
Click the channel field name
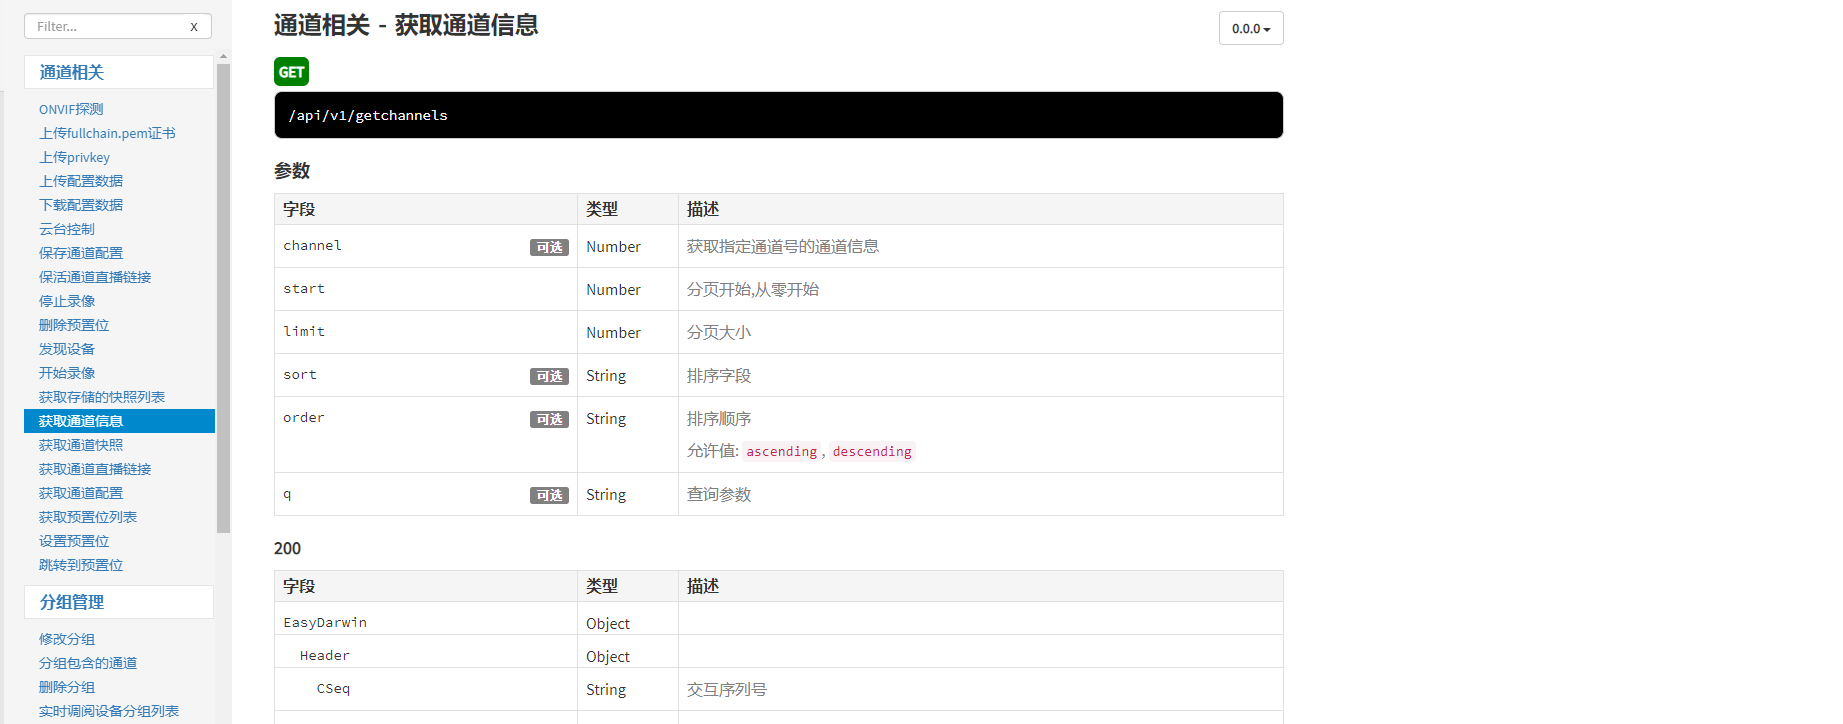[312, 246]
